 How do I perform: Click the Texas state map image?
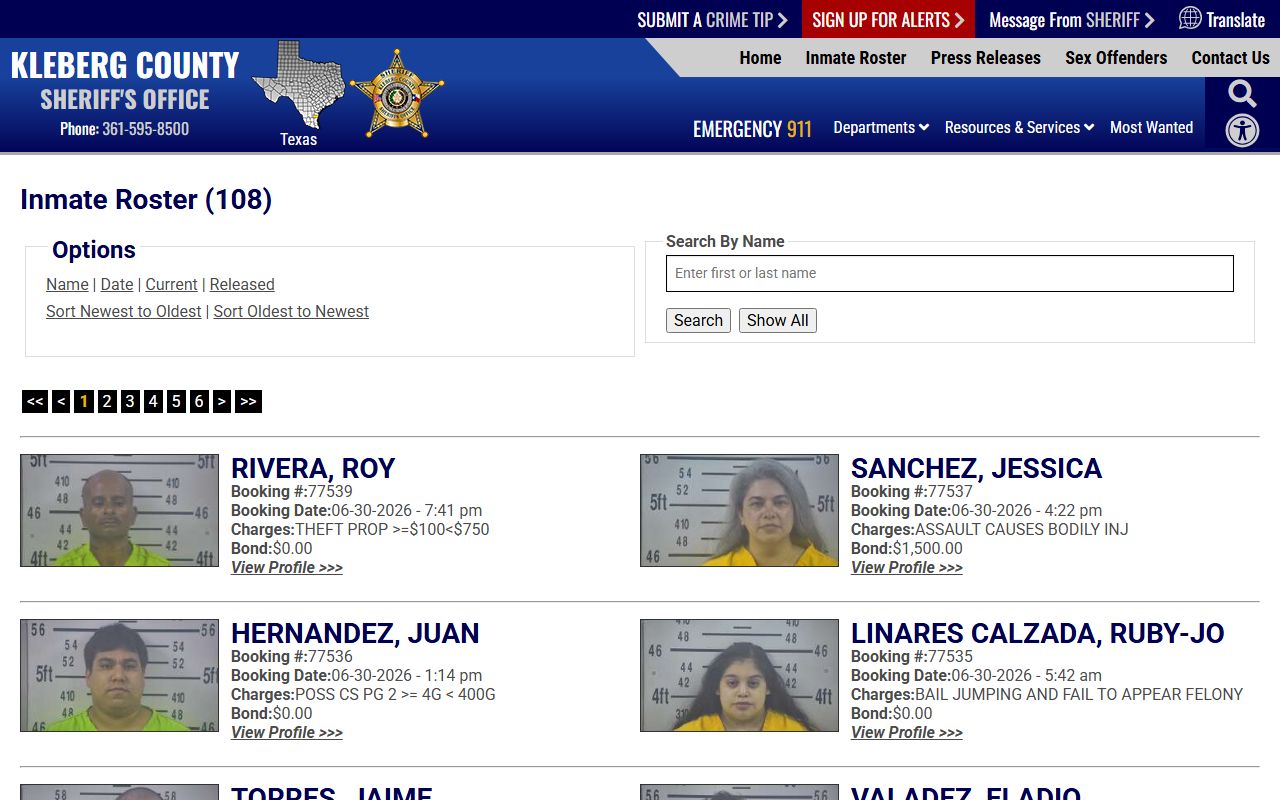[298, 85]
